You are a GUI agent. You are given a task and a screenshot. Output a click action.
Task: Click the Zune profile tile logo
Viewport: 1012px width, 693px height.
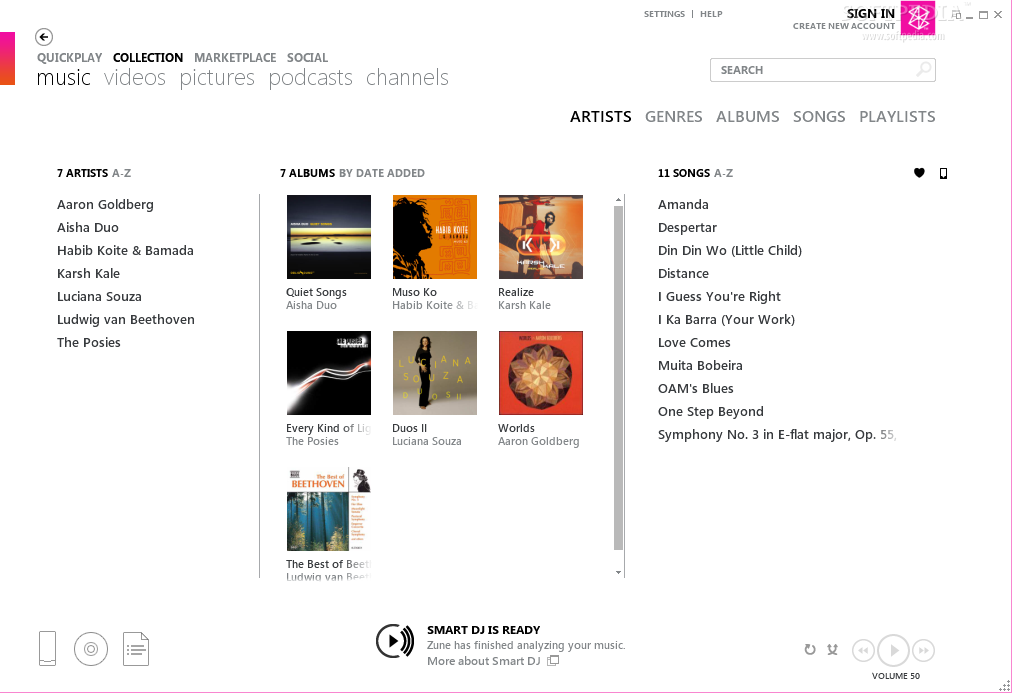(x=917, y=17)
